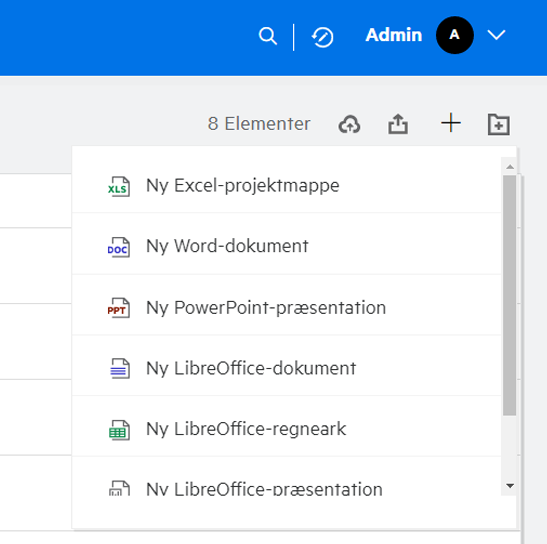Click the cloud upload icon
This screenshot has width=547, height=544.
point(349,124)
